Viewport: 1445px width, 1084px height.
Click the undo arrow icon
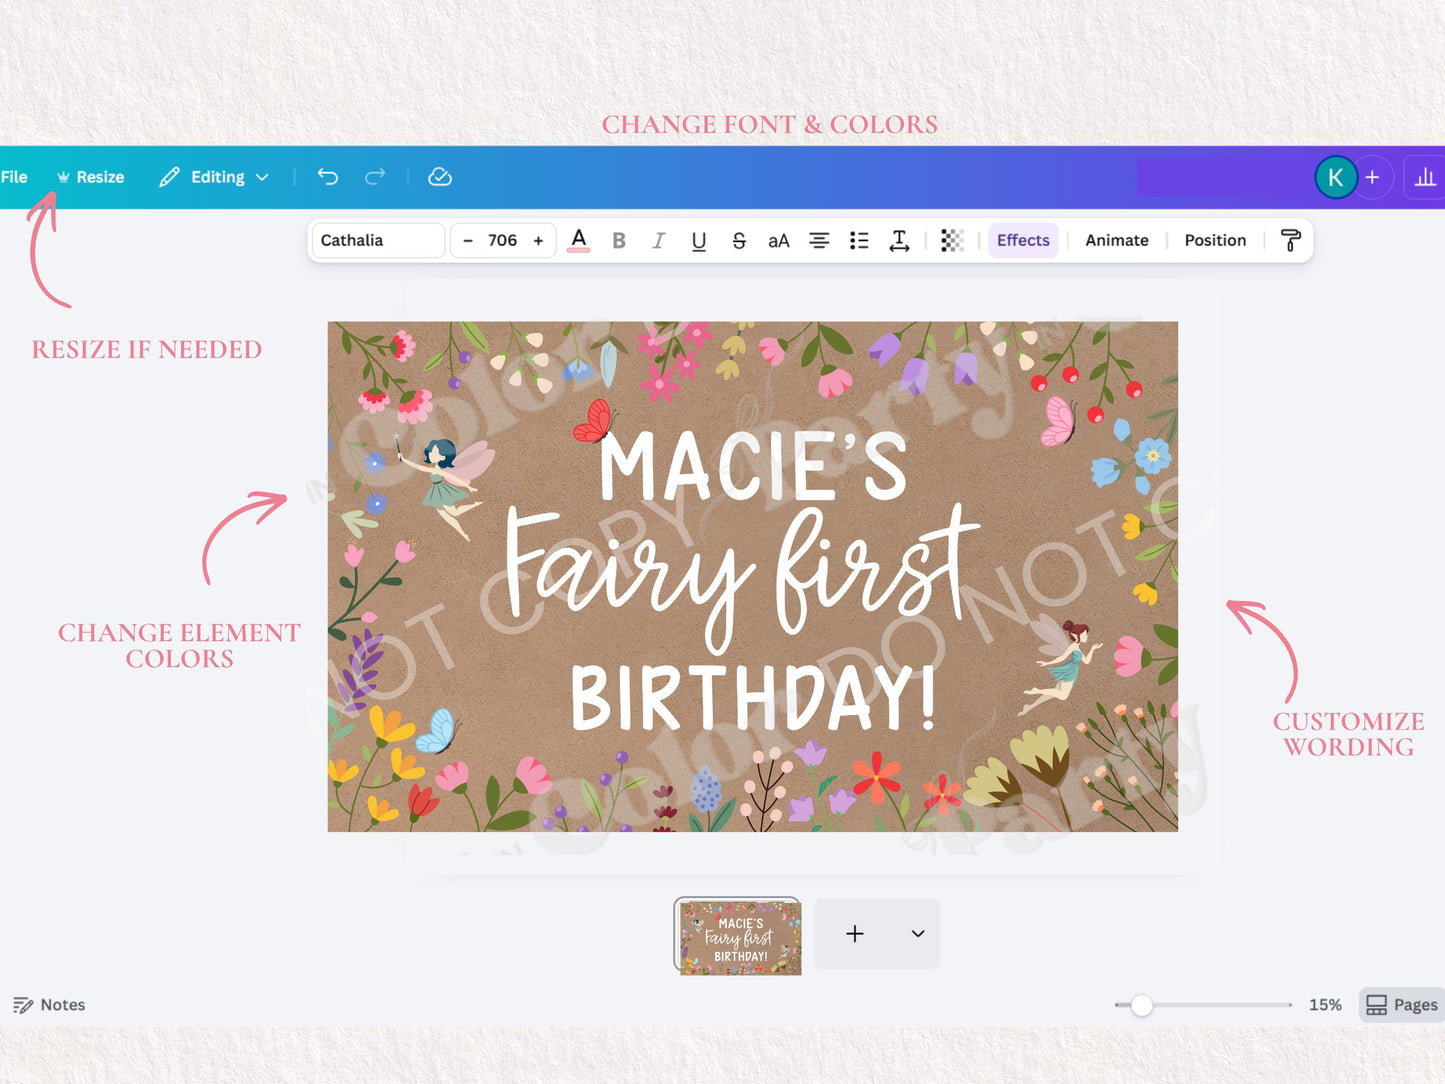pyautogui.click(x=328, y=177)
